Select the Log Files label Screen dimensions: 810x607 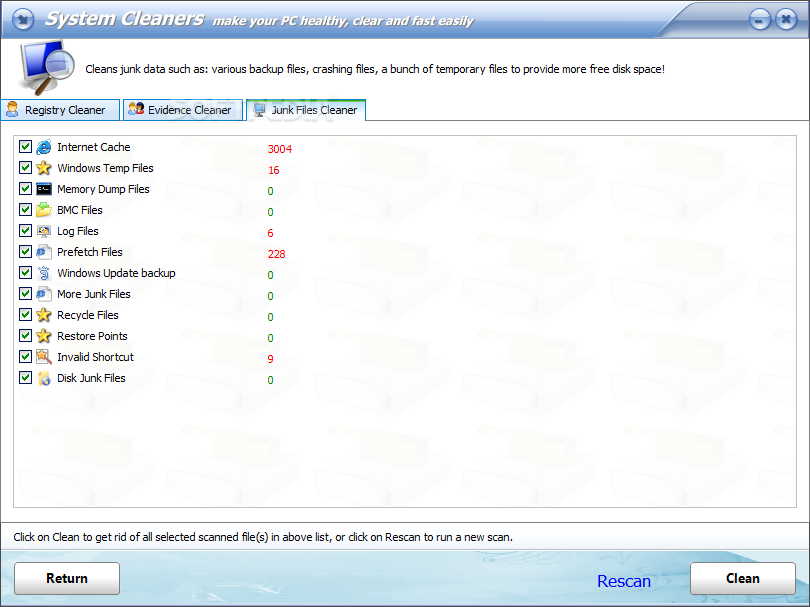click(x=77, y=231)
